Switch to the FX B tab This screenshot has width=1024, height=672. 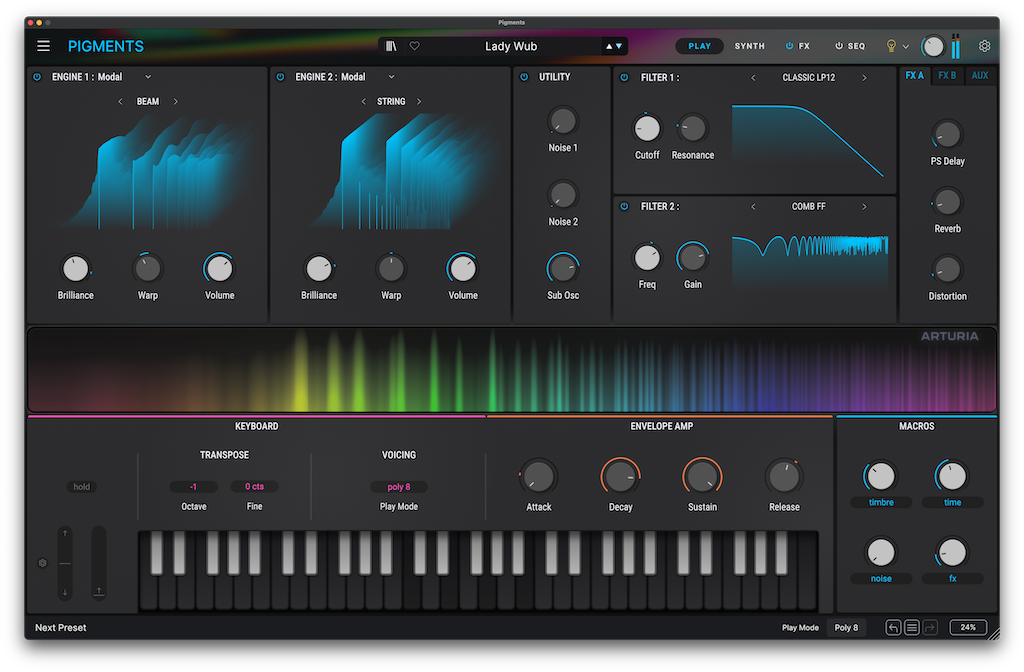(947, 76)
